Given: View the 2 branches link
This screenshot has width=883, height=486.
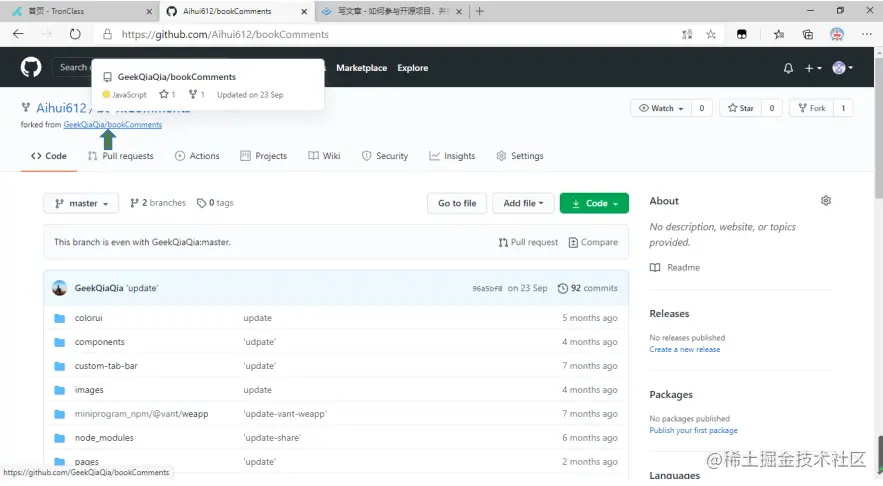Looking at the screenshot, I should point(158,203).
